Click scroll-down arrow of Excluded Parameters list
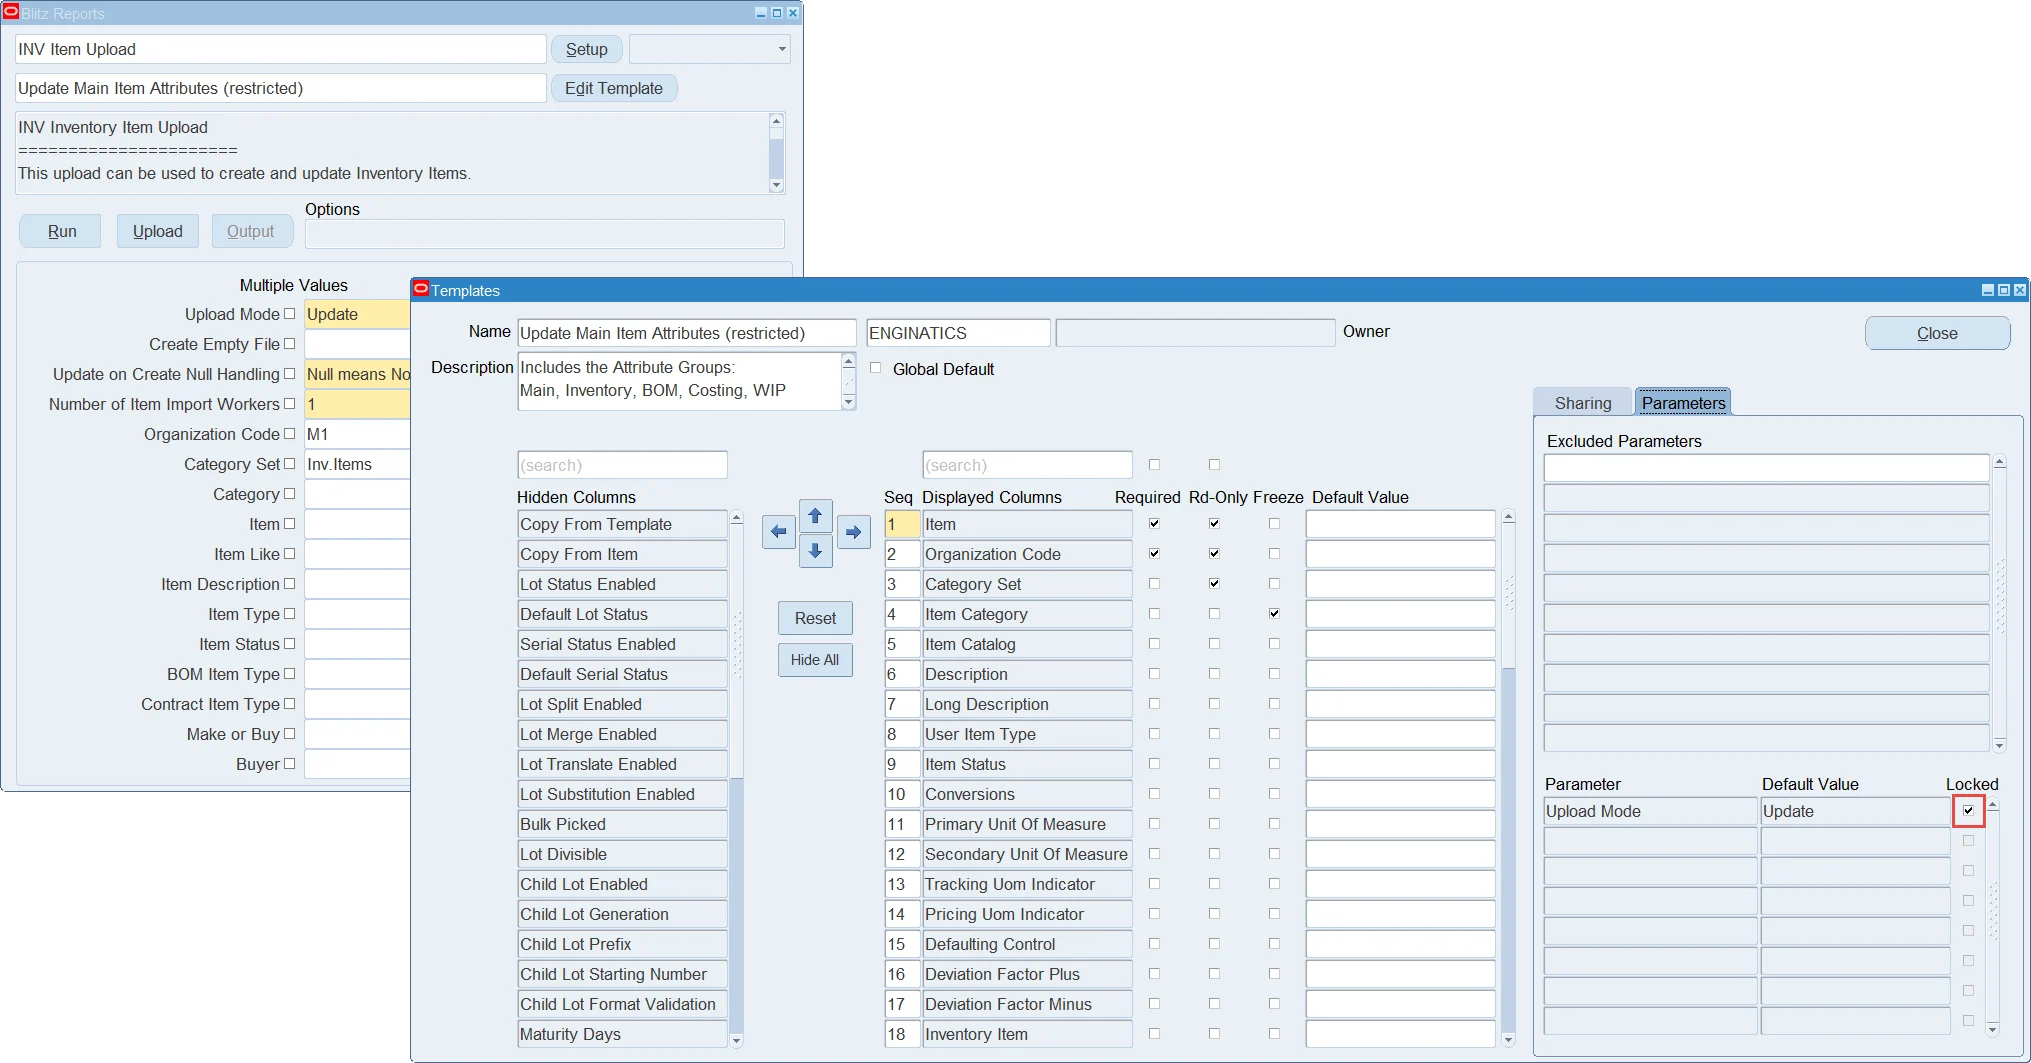2031x1063 pixels. pyautogui.click(x=2000, y=745)
